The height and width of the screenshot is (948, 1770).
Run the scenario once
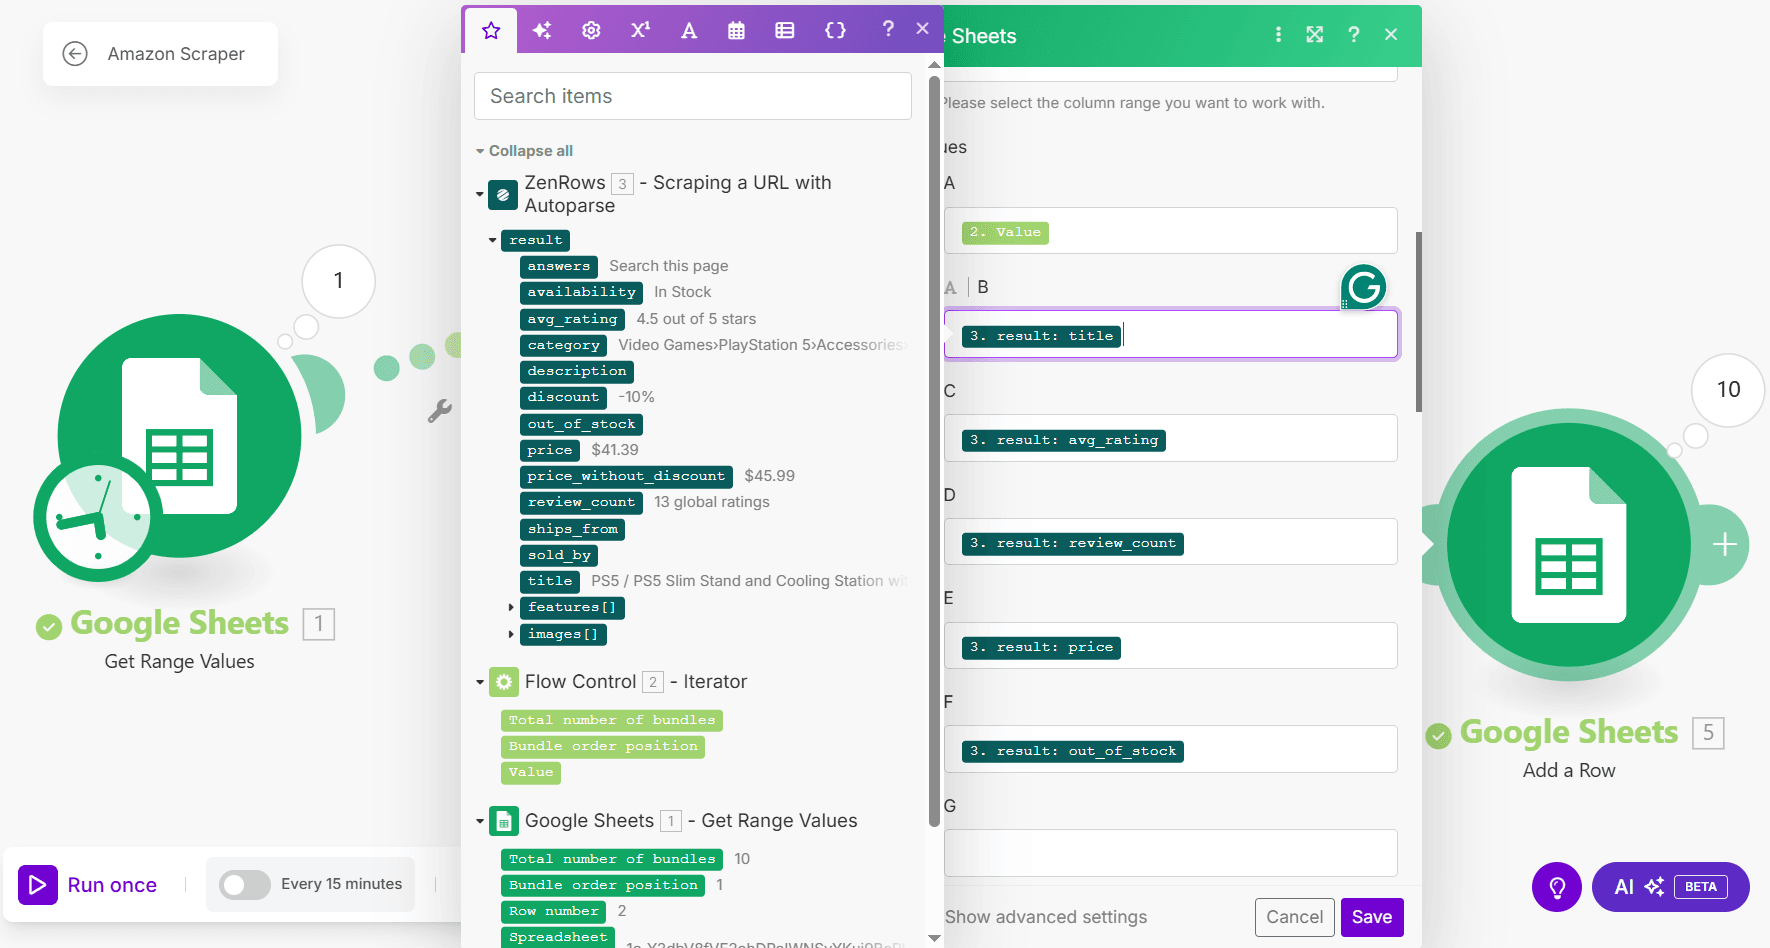coord(88,885)
